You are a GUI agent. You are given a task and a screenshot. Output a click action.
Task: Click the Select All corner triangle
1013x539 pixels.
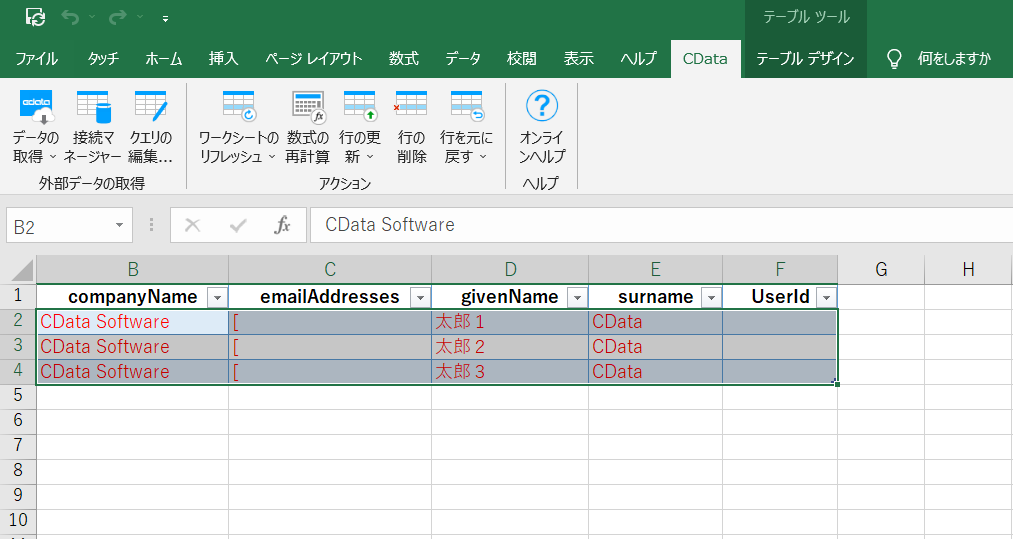[22, 270]
